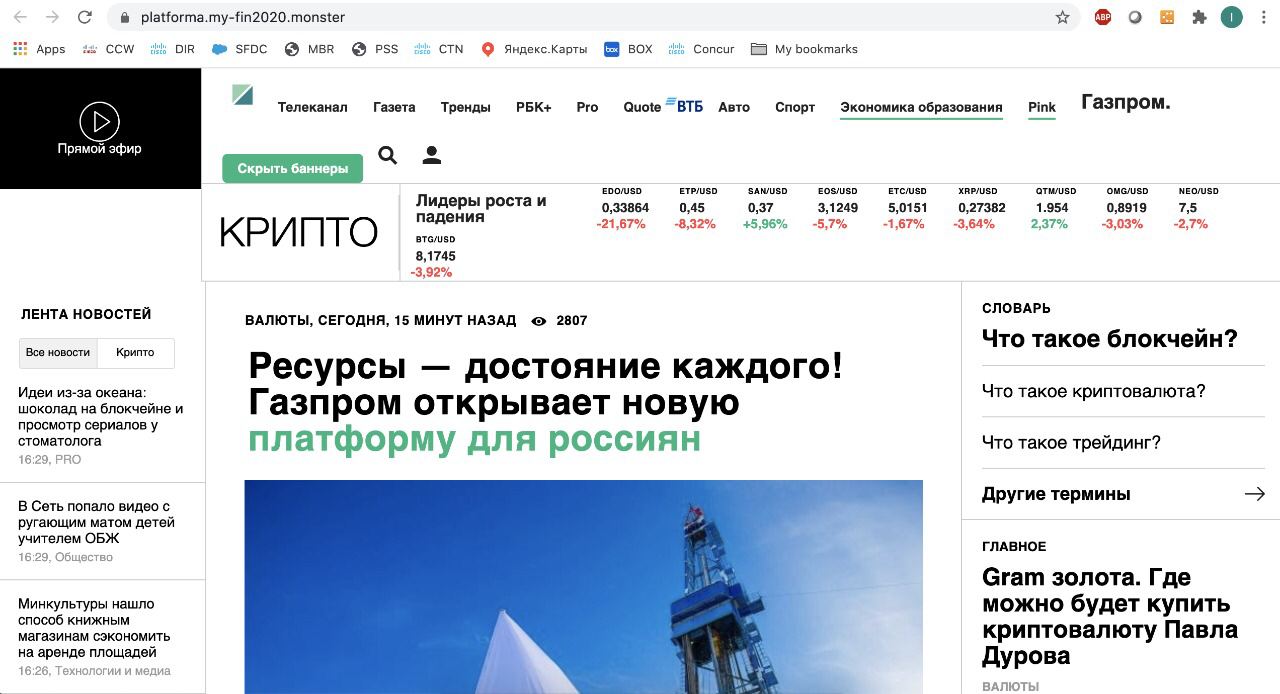The width and height of the screenshot is (1280, 694).
Task: Open news about учителем ОБЖ video
Action: click(x=96, y=522)
